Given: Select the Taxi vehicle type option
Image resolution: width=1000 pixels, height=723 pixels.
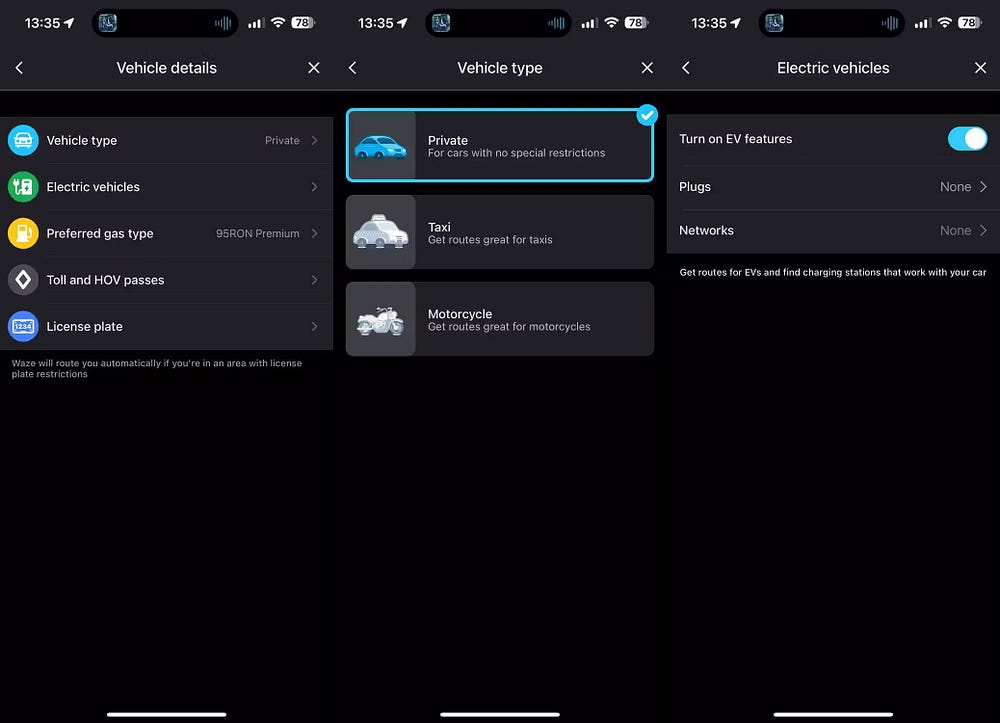Looking at the screenshot, I should tap(500, 232).
